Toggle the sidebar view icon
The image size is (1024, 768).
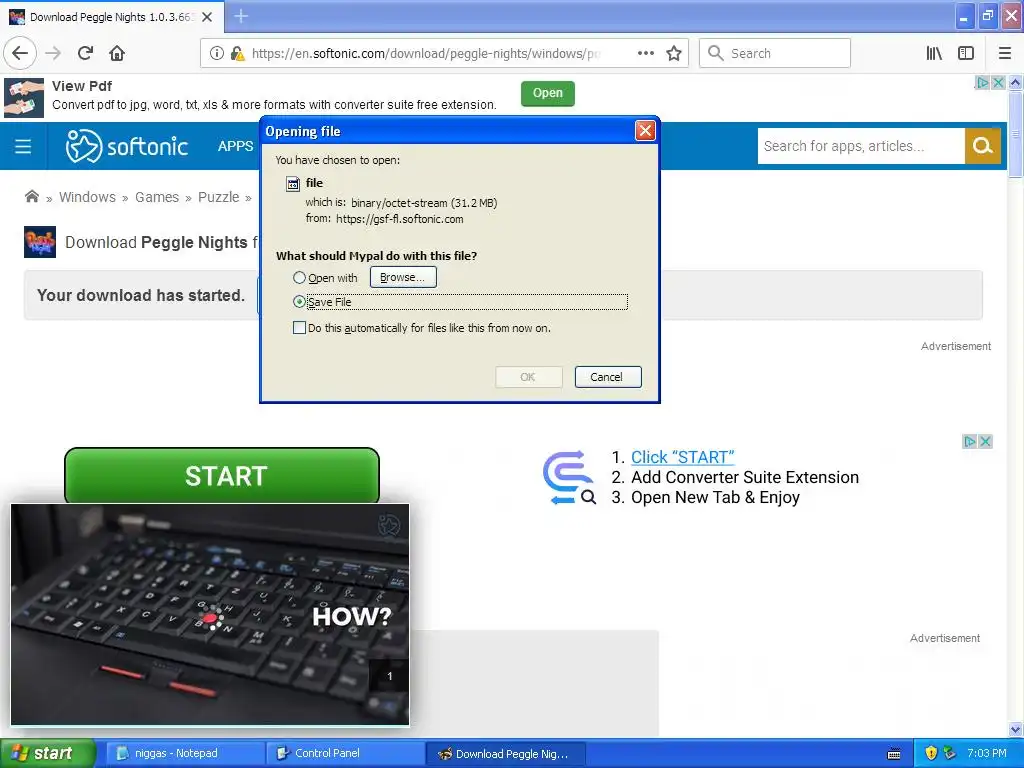(x=966, y=54)
